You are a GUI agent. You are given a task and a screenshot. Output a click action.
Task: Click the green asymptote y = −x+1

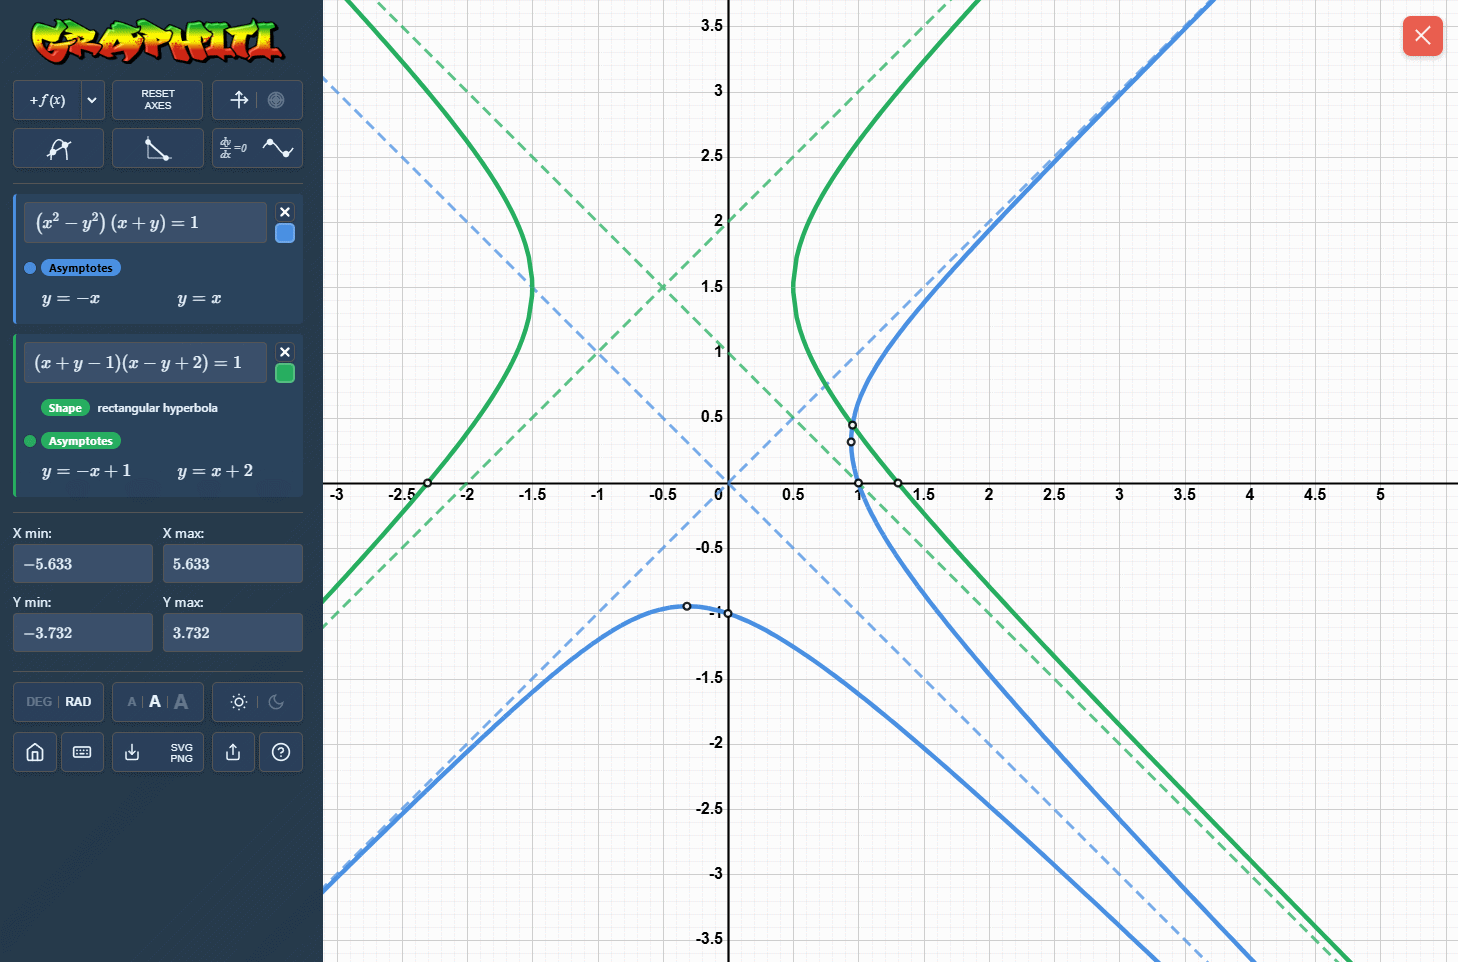click(x=86, y=471)
